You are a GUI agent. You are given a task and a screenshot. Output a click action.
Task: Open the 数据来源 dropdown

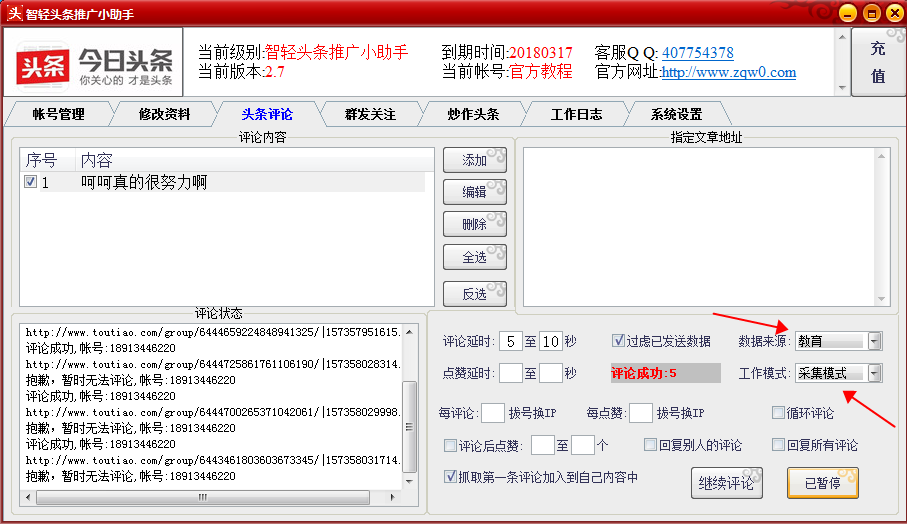point(875,341)
